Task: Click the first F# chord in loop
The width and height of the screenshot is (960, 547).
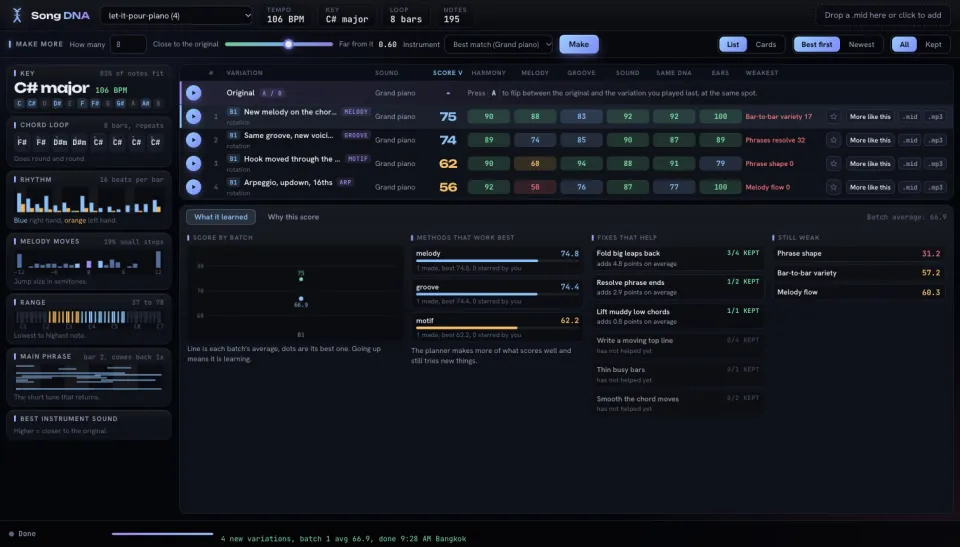Action: (x=22, y=142)
